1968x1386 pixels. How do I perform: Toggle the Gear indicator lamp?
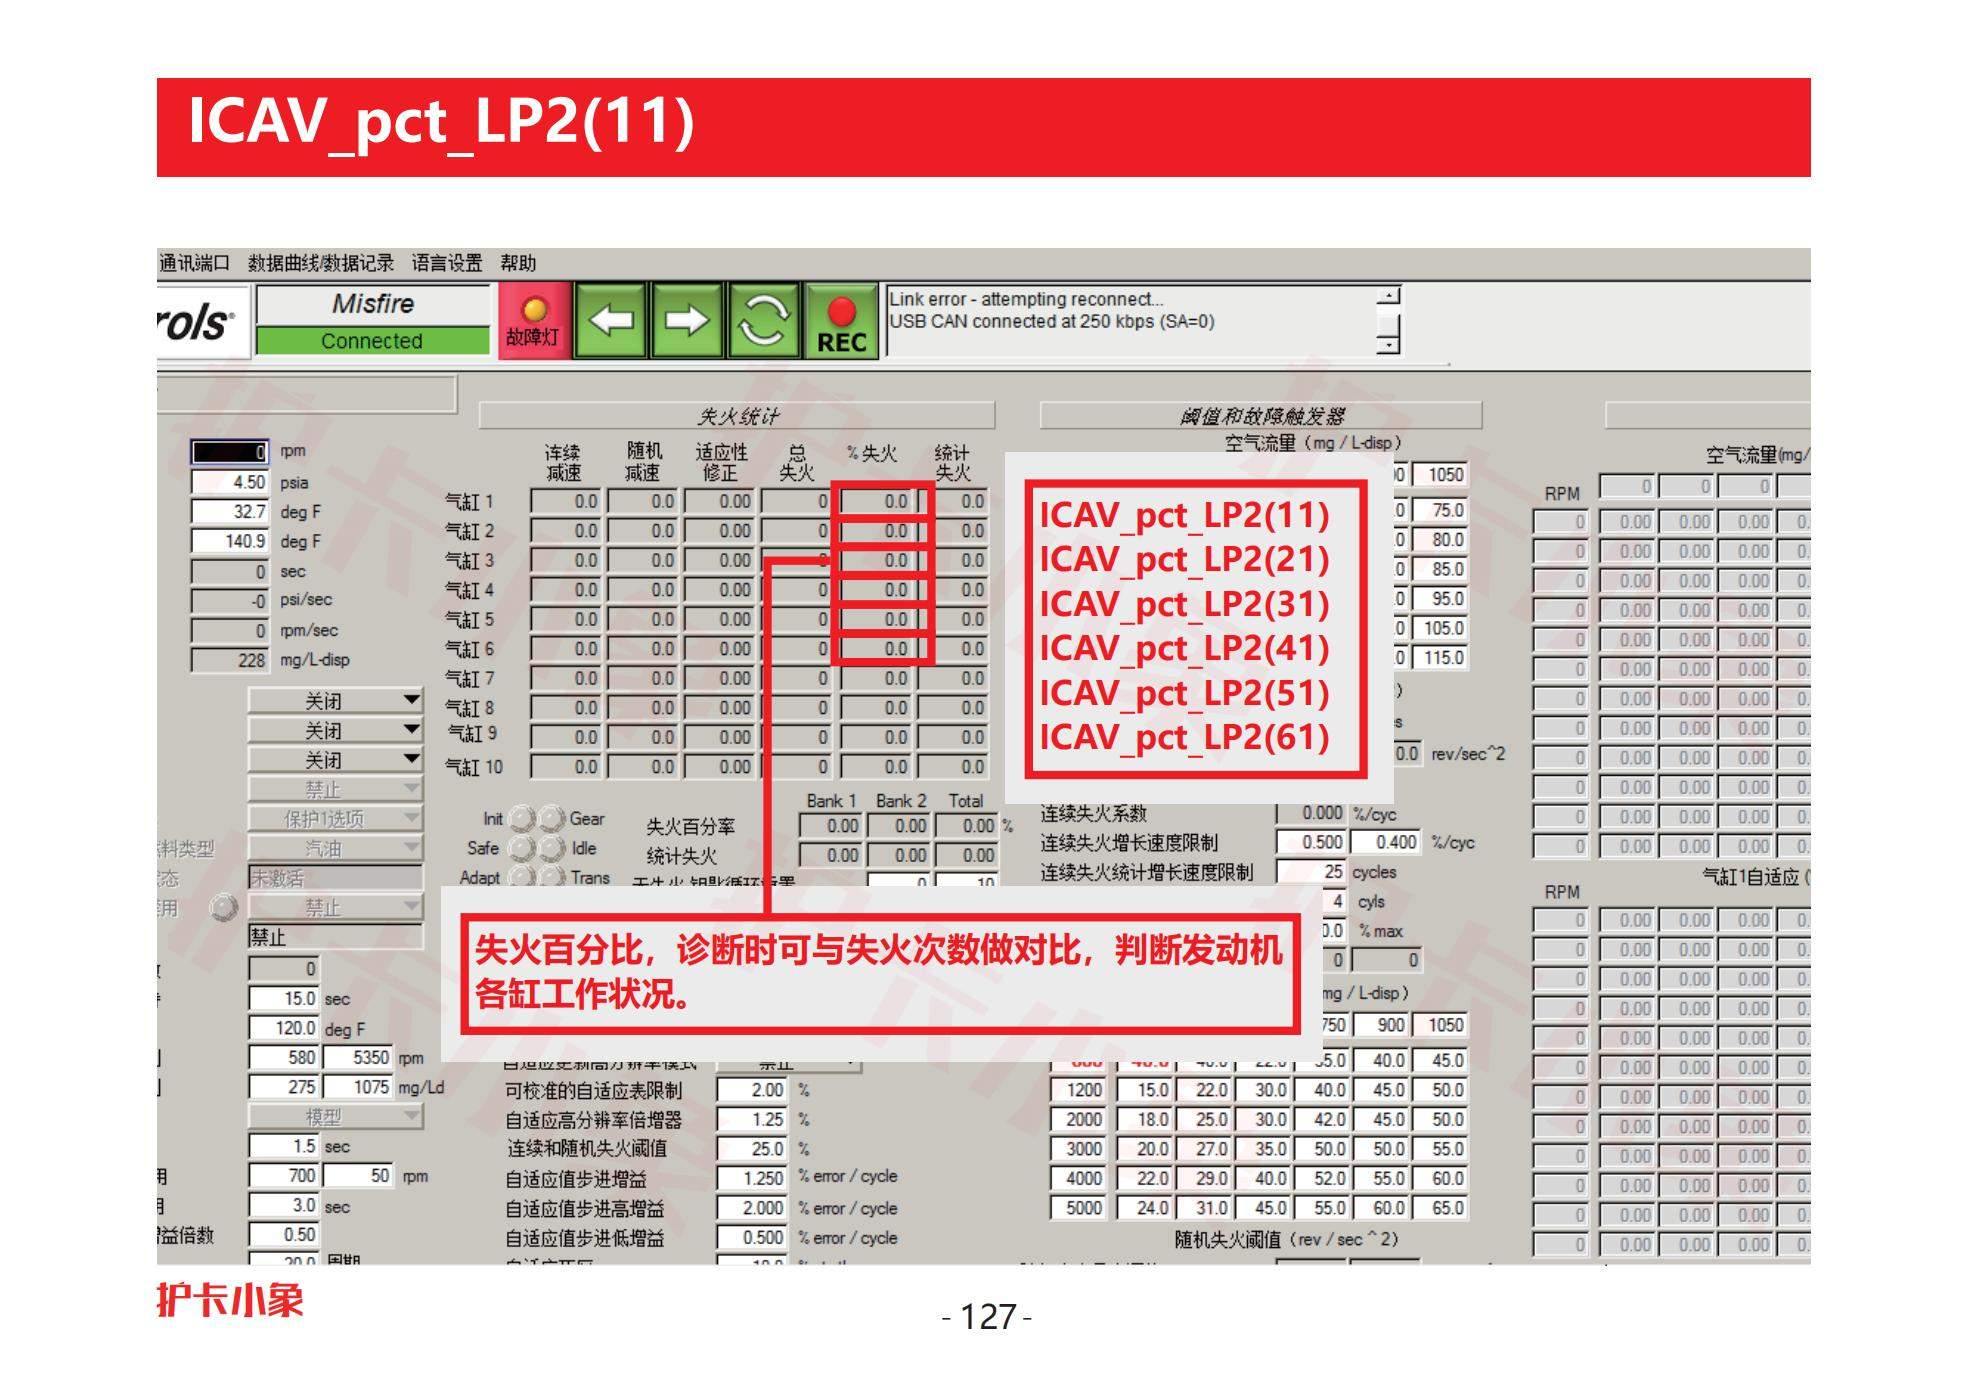click(553, 819)
